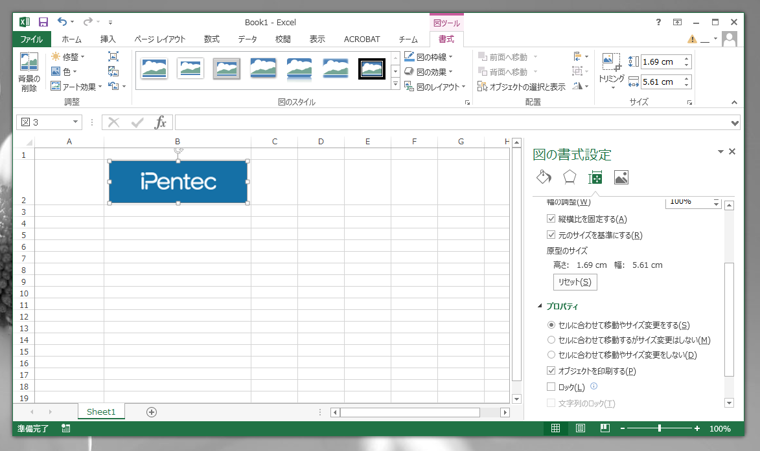Open the 挿入 tab
The height and width of the screenshot is (451, 760).
tap(108, 39)
